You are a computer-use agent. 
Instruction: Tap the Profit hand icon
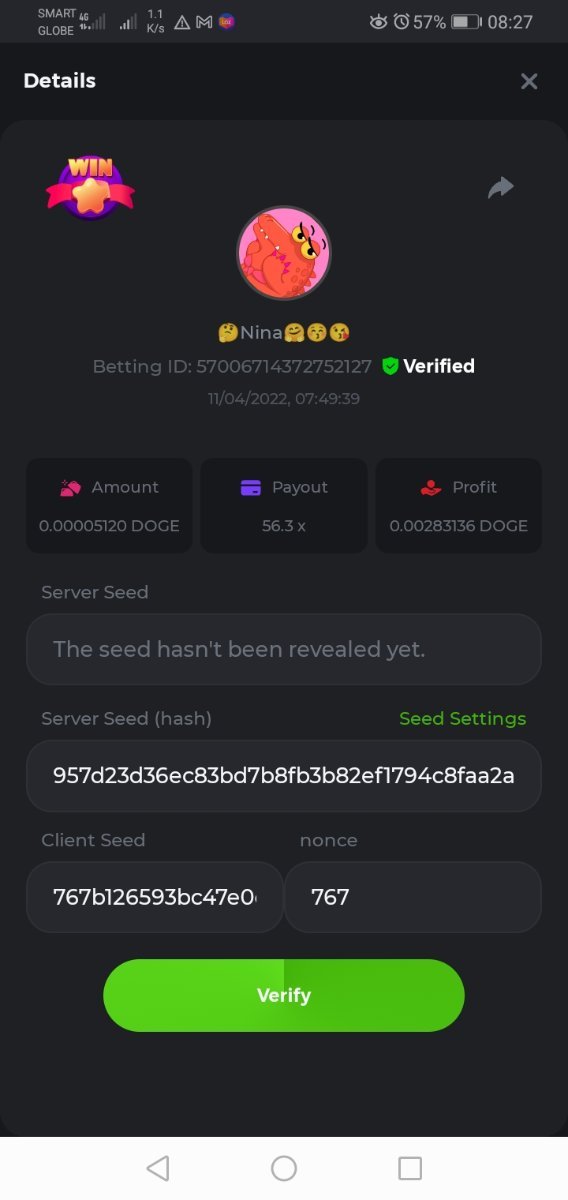click(431, 487)
